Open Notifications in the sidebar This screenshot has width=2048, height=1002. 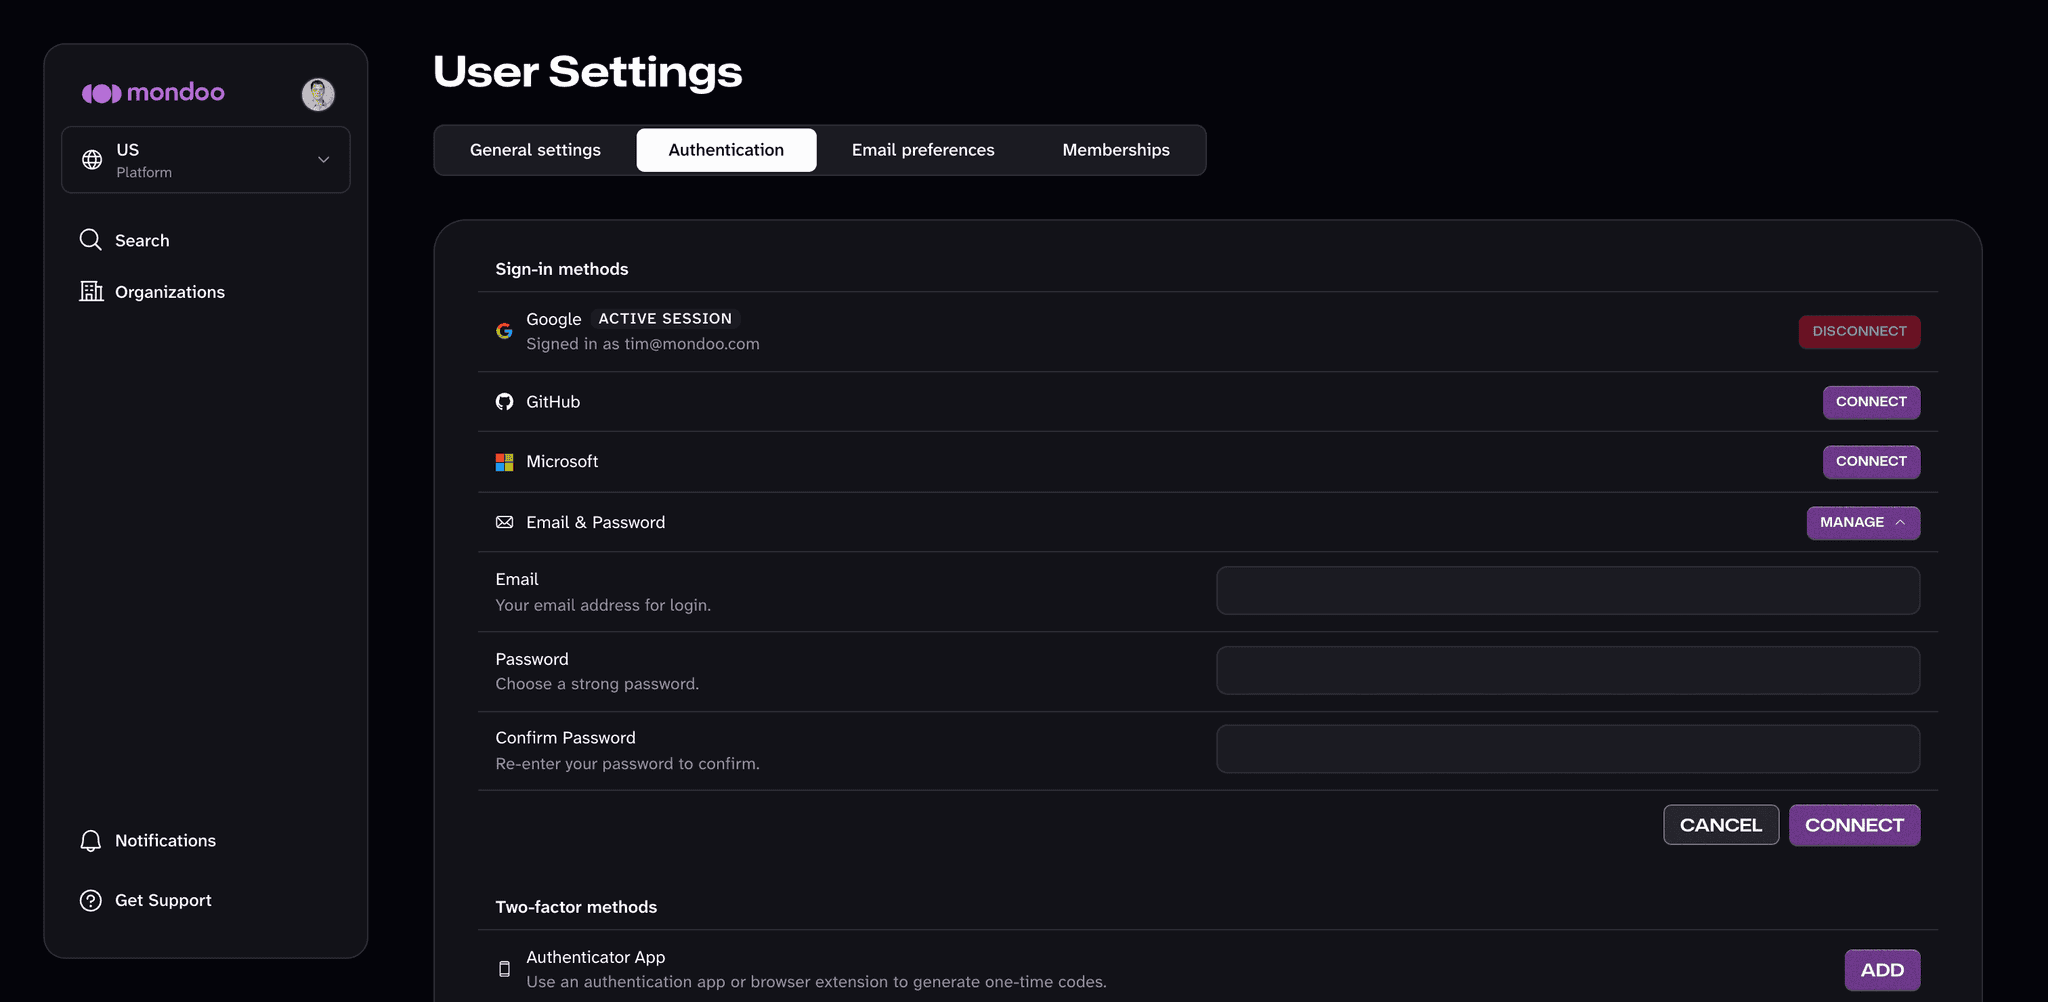[x=165, y=841]
